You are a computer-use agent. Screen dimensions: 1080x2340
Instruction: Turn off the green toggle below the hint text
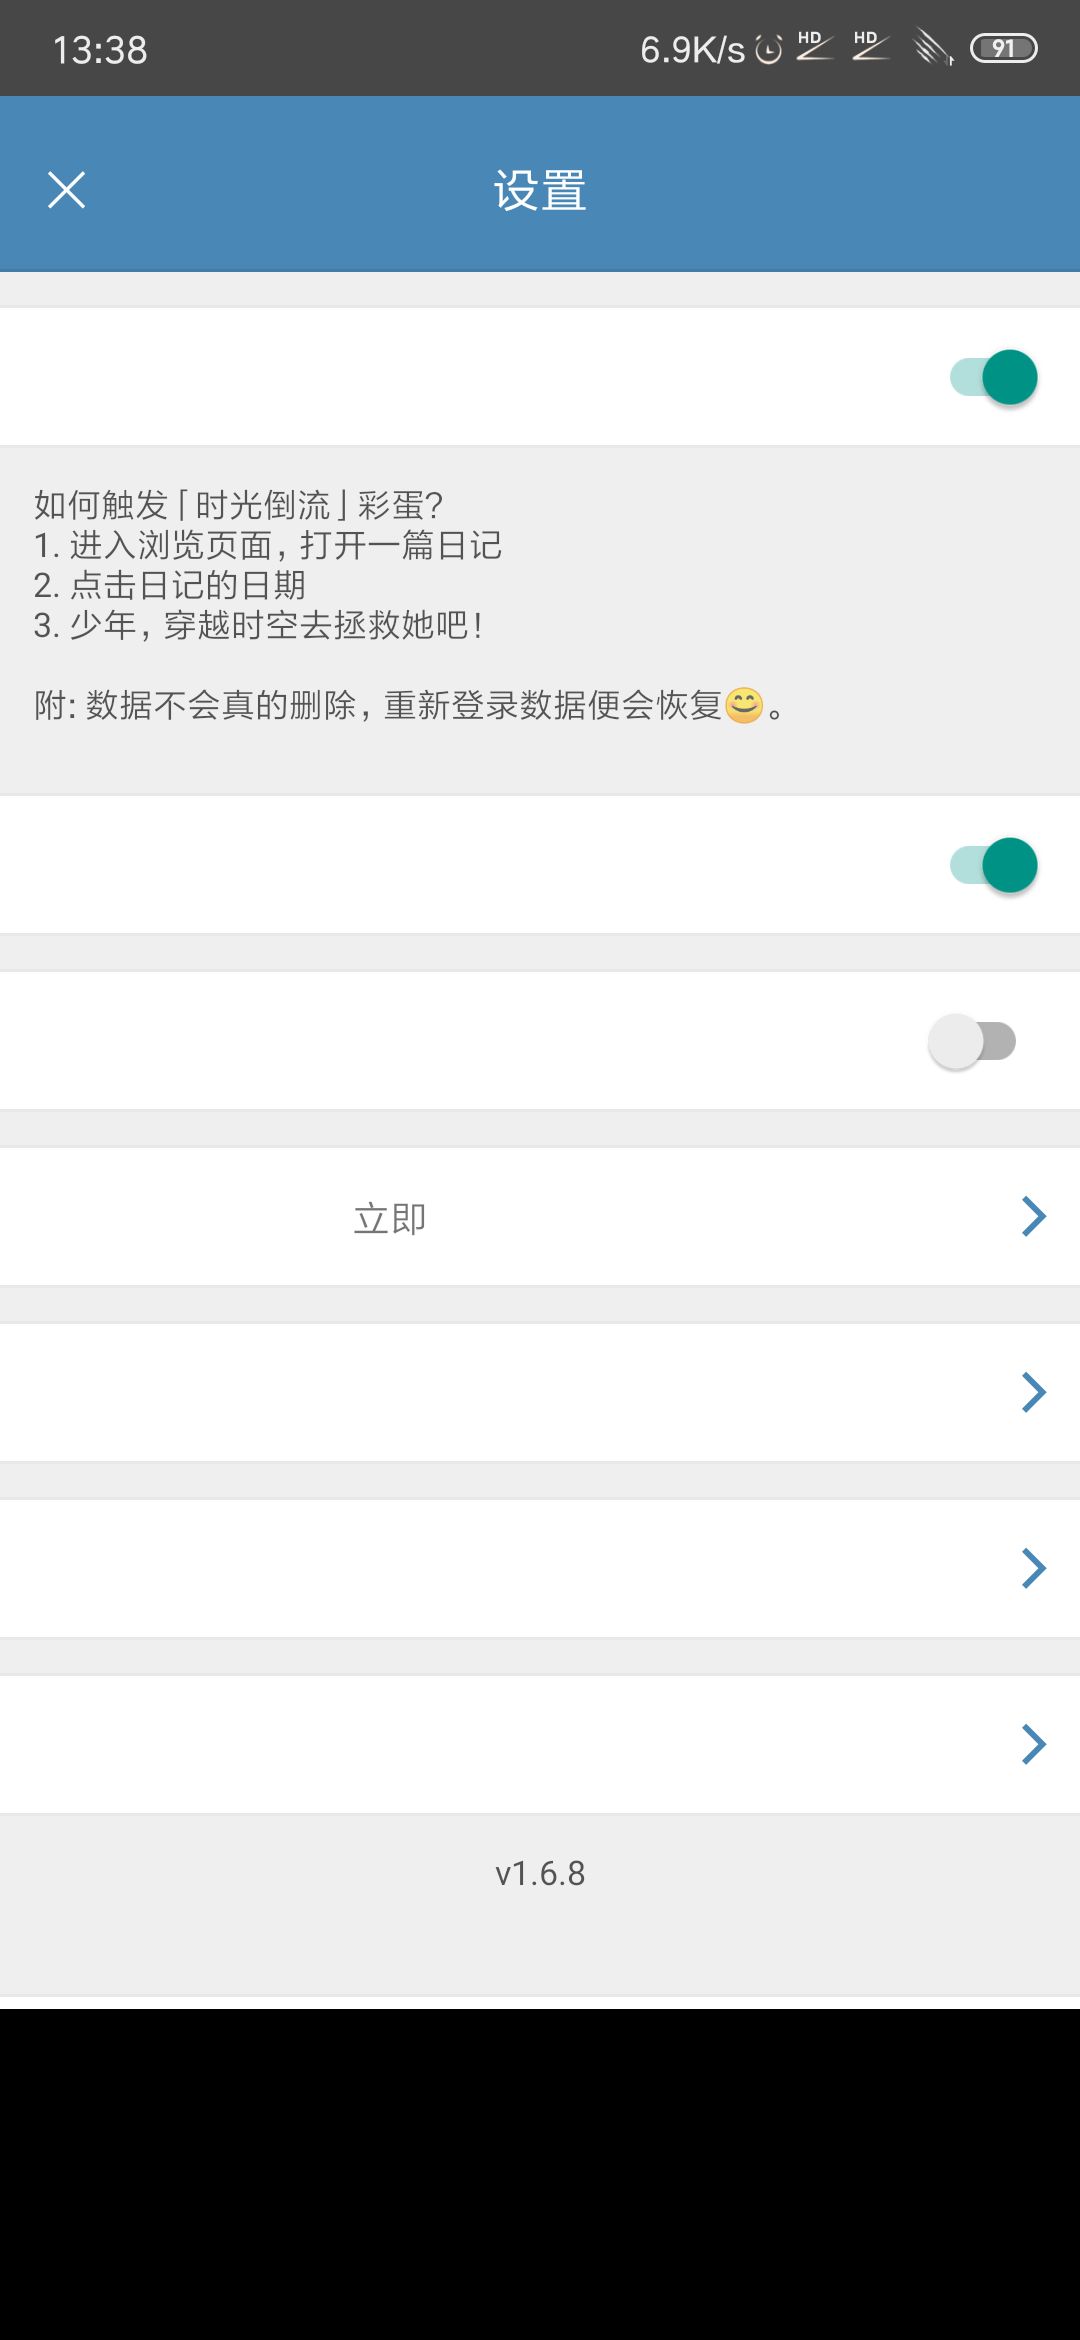coord(994,865)
